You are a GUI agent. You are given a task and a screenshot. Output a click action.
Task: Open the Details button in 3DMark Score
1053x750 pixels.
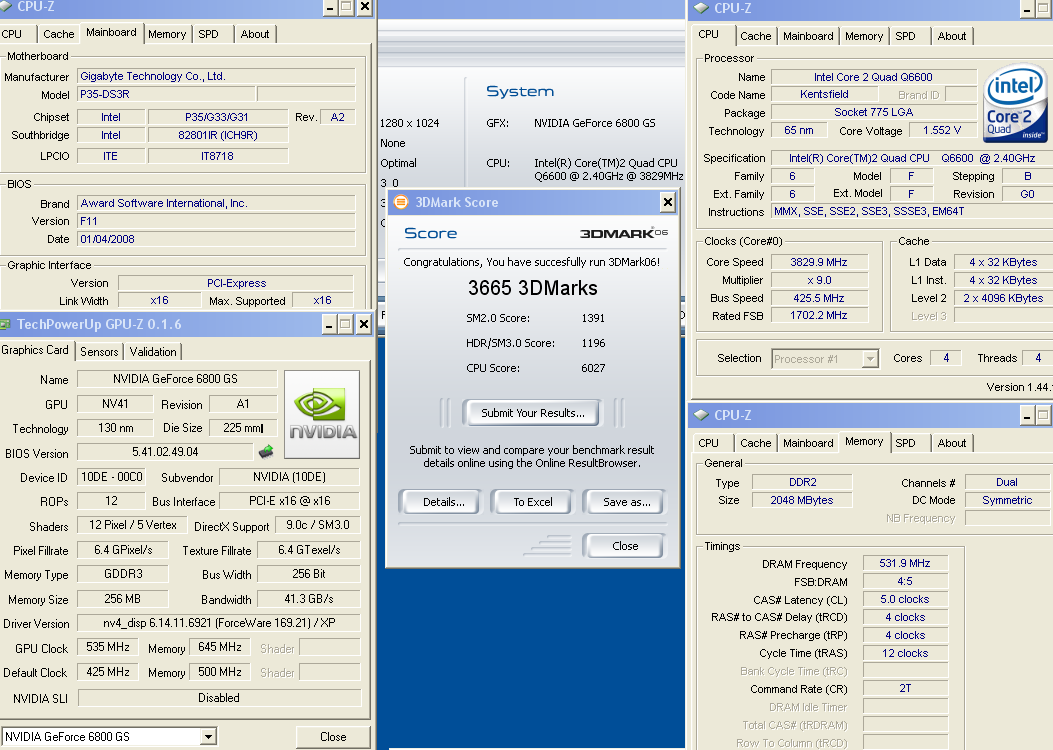(x=443, y=502)
